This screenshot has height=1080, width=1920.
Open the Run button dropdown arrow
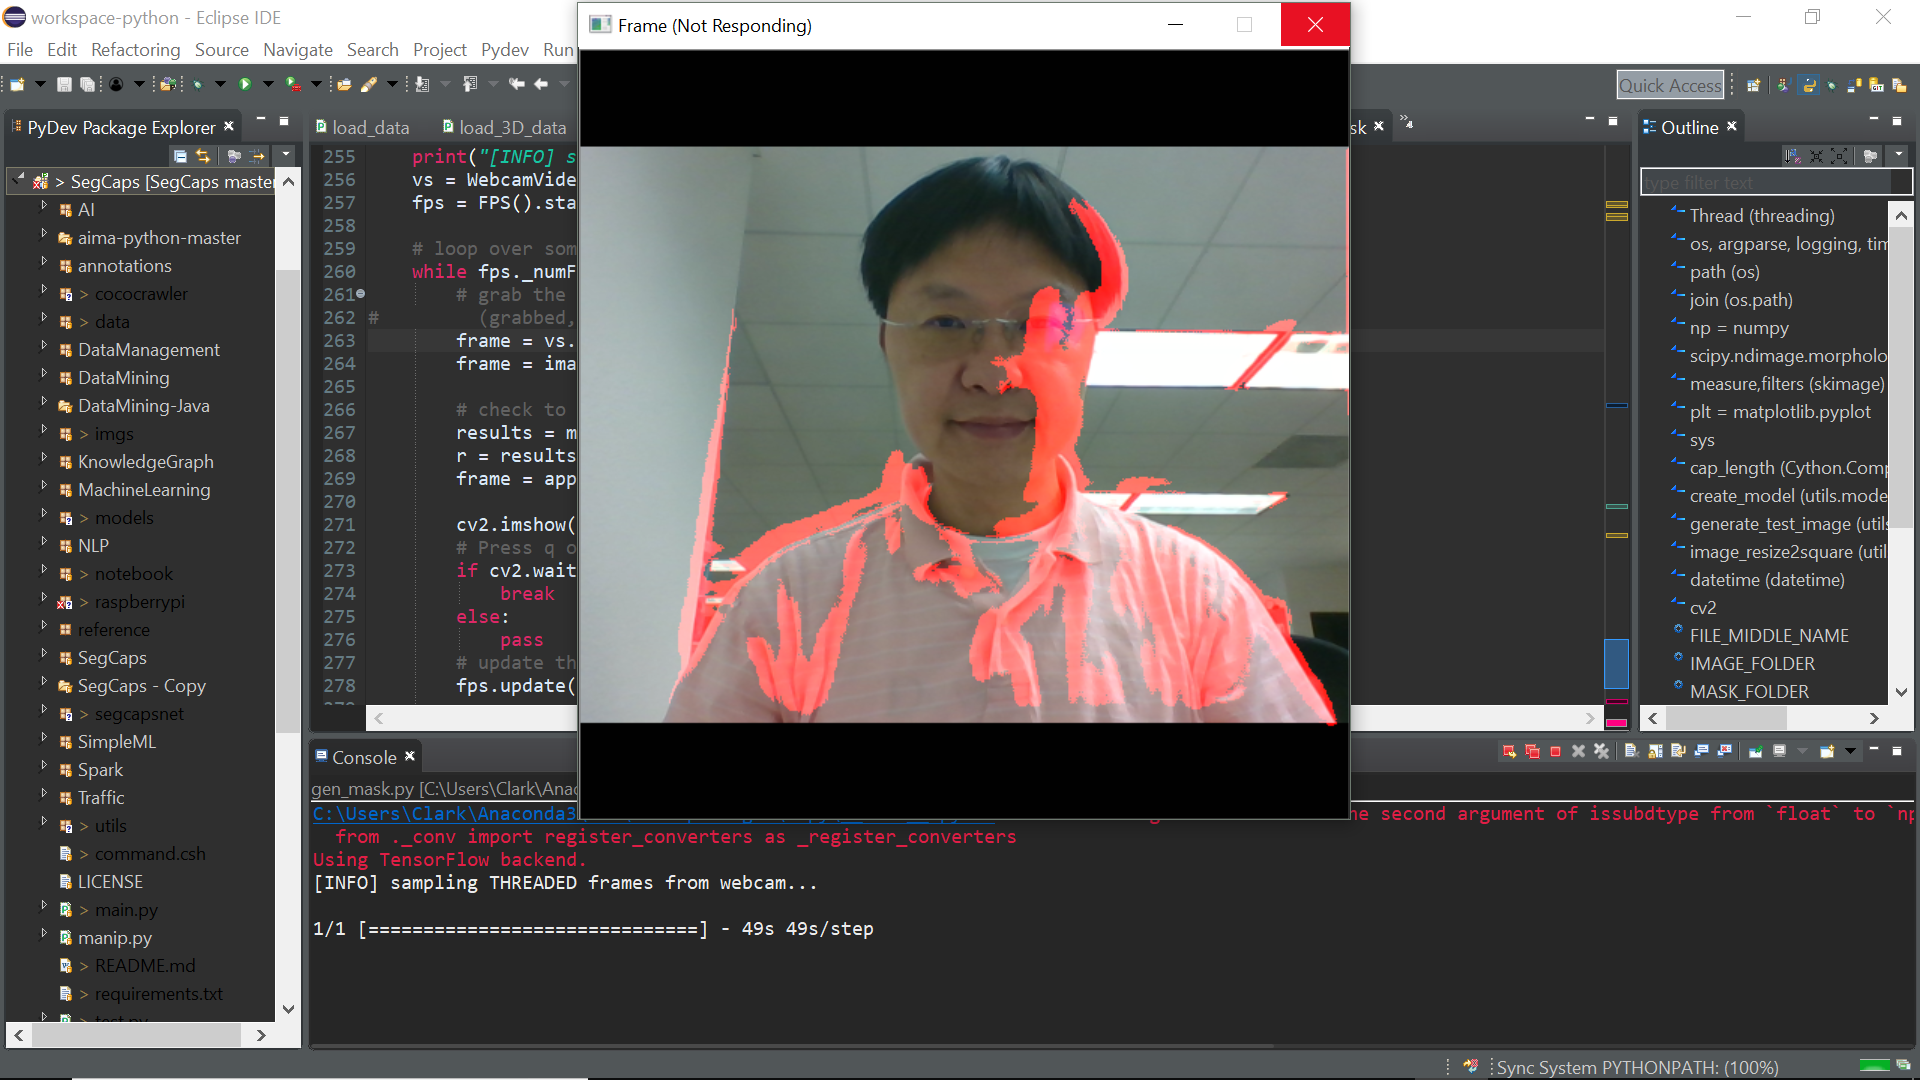point(268,85)
